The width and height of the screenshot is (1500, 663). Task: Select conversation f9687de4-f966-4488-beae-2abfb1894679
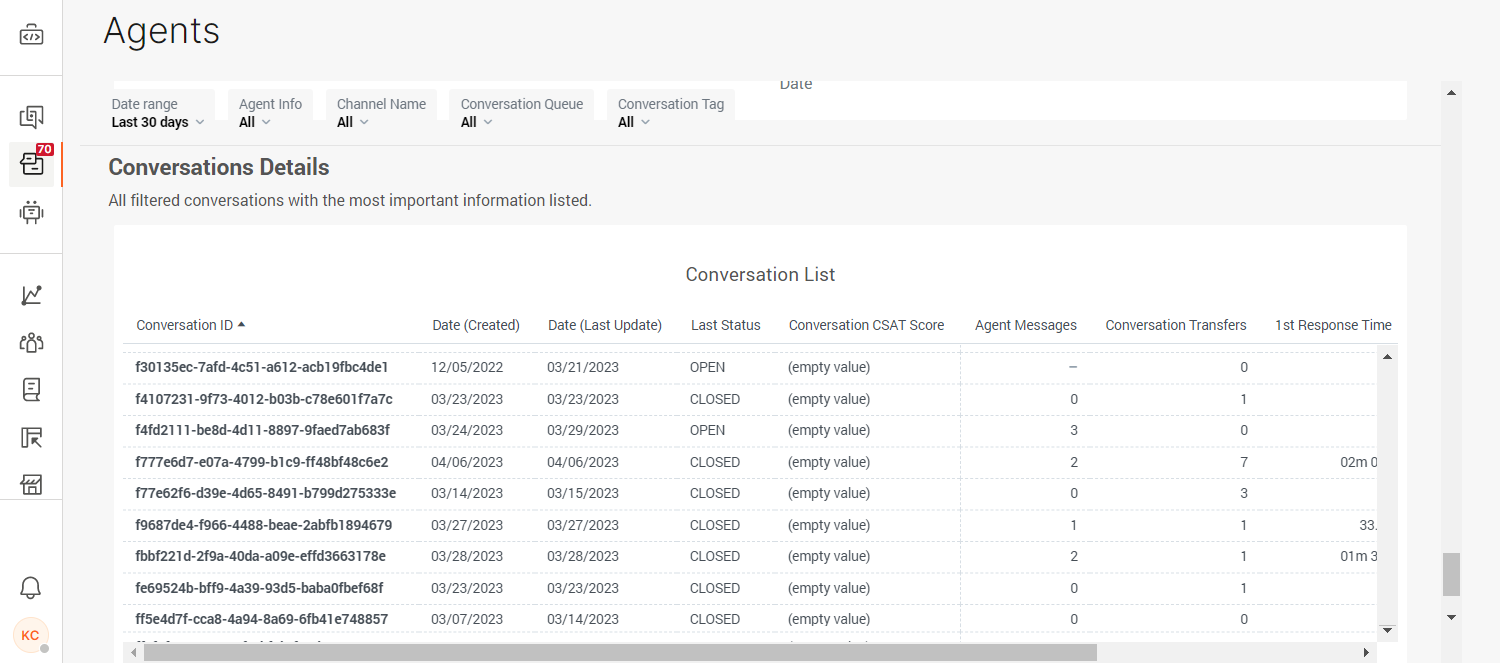(263, 525)
